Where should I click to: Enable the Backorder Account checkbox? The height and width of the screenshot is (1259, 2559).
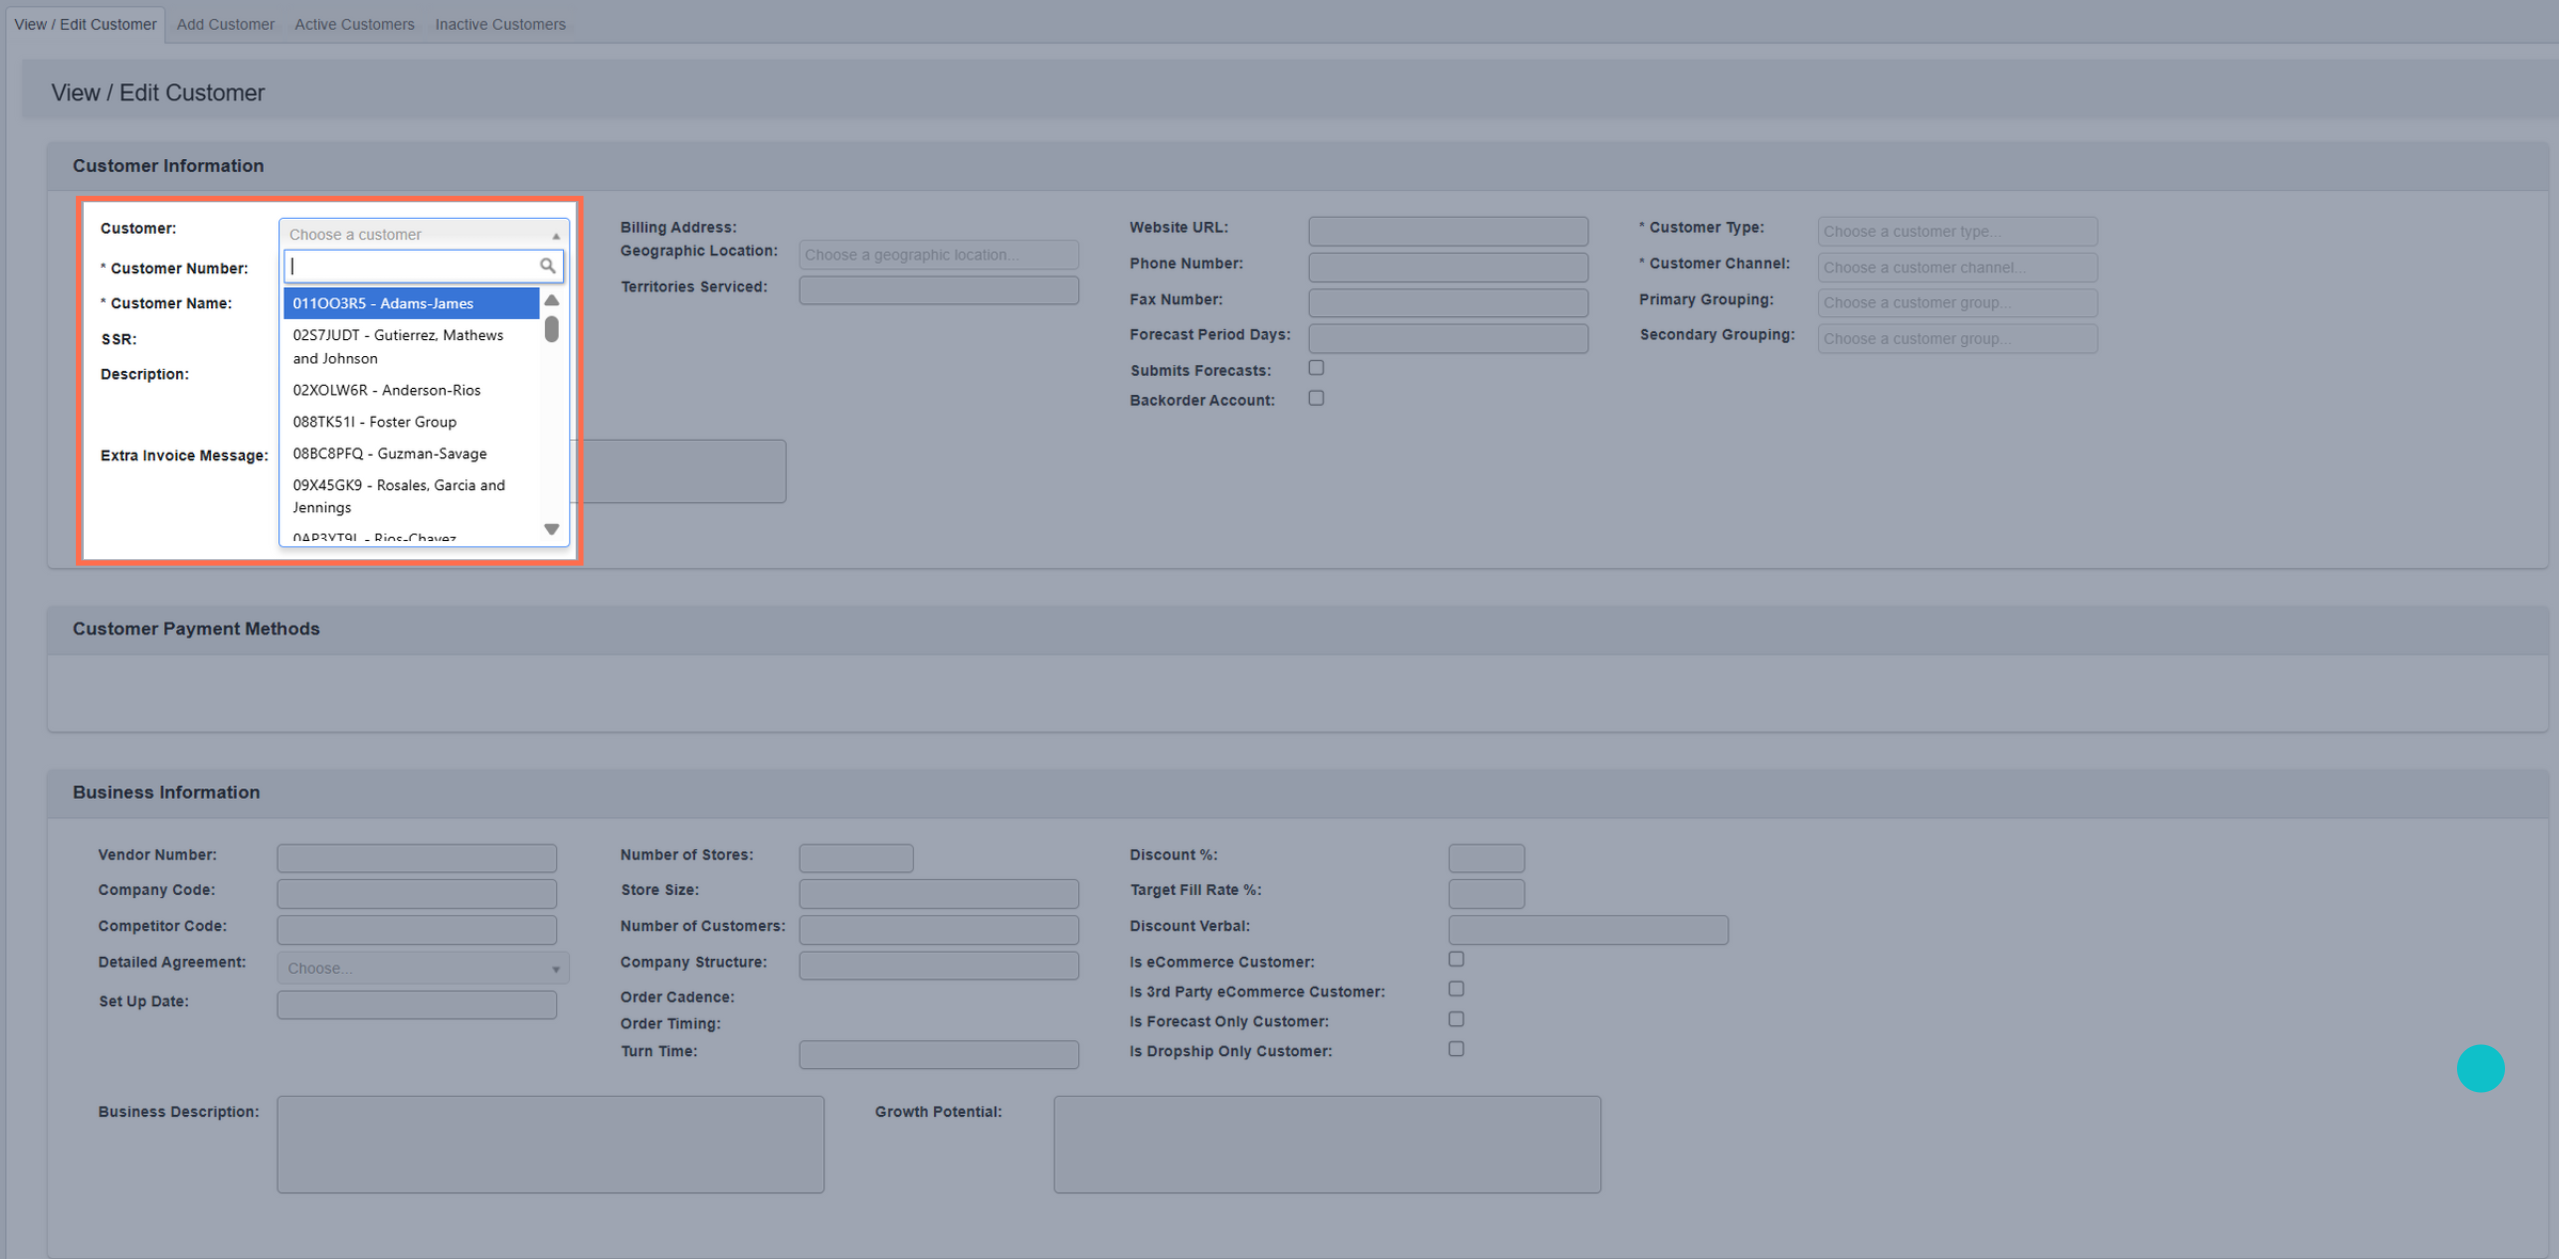[x=1316, y=398]
